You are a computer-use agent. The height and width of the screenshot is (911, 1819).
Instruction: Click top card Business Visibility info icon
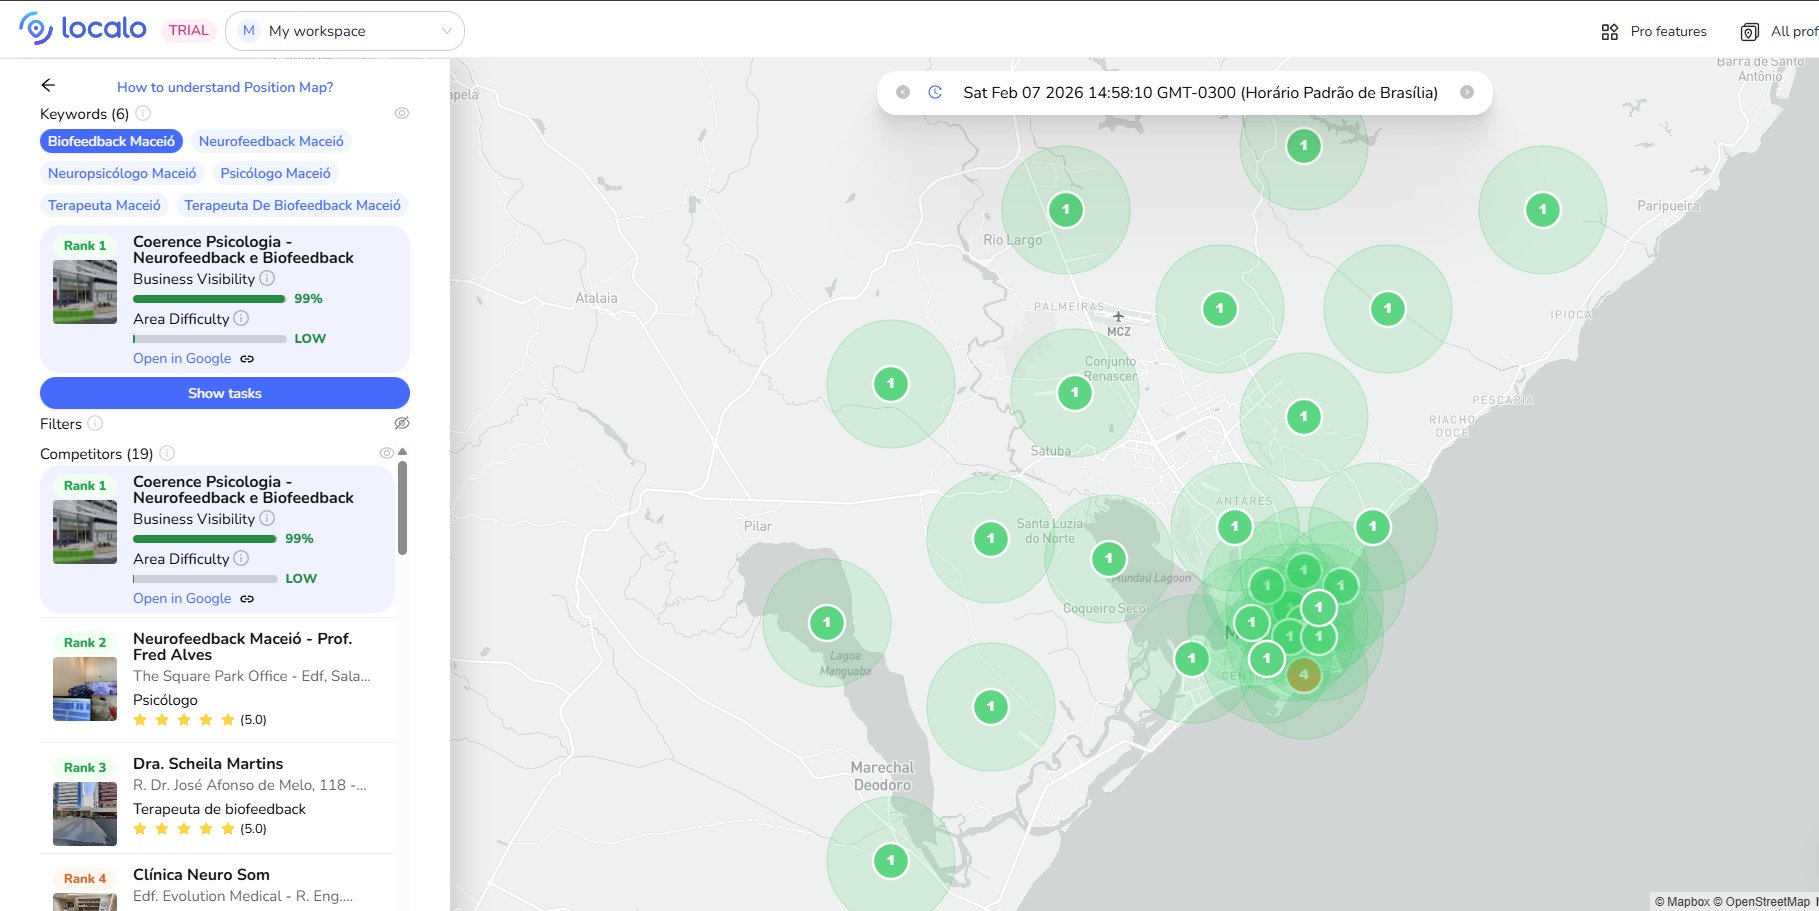coord(267,278)
